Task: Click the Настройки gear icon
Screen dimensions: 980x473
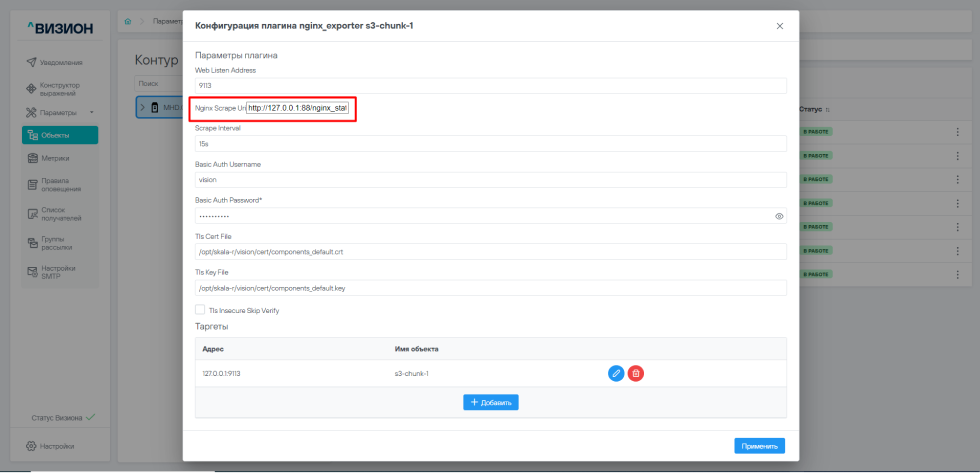Action: [x=31, y=446]
